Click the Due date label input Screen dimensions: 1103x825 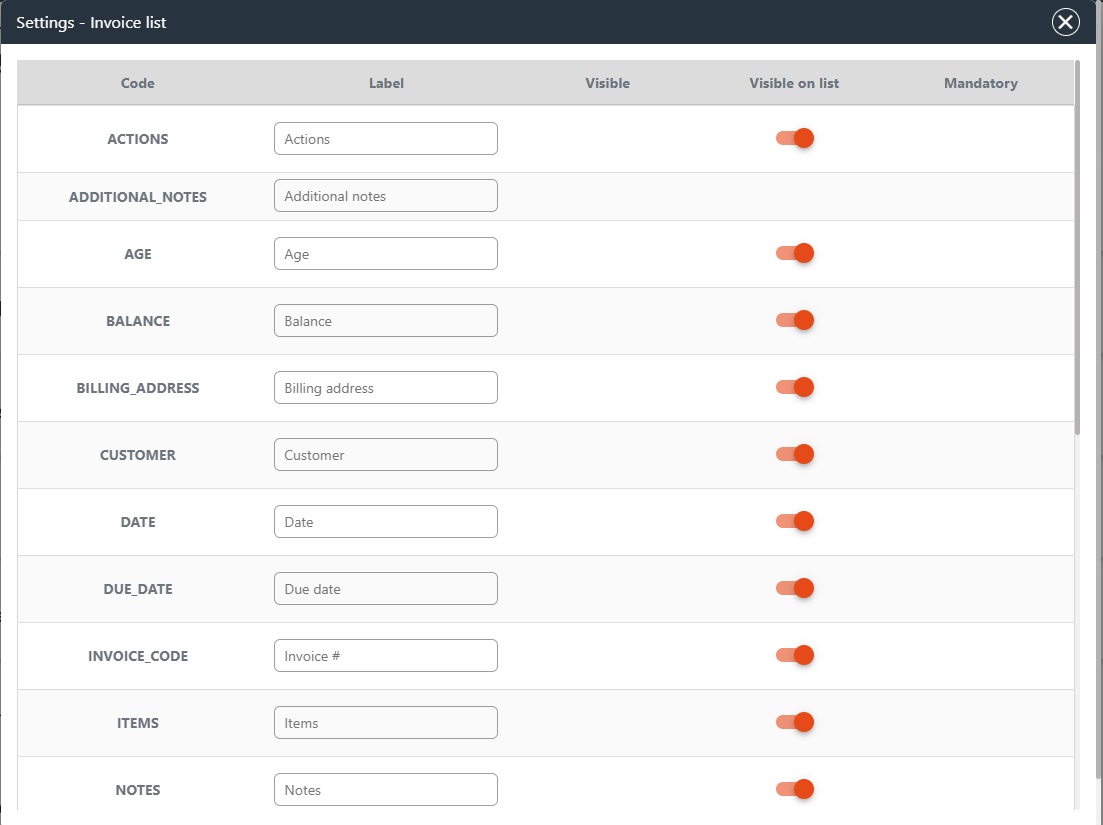(385, 589)
